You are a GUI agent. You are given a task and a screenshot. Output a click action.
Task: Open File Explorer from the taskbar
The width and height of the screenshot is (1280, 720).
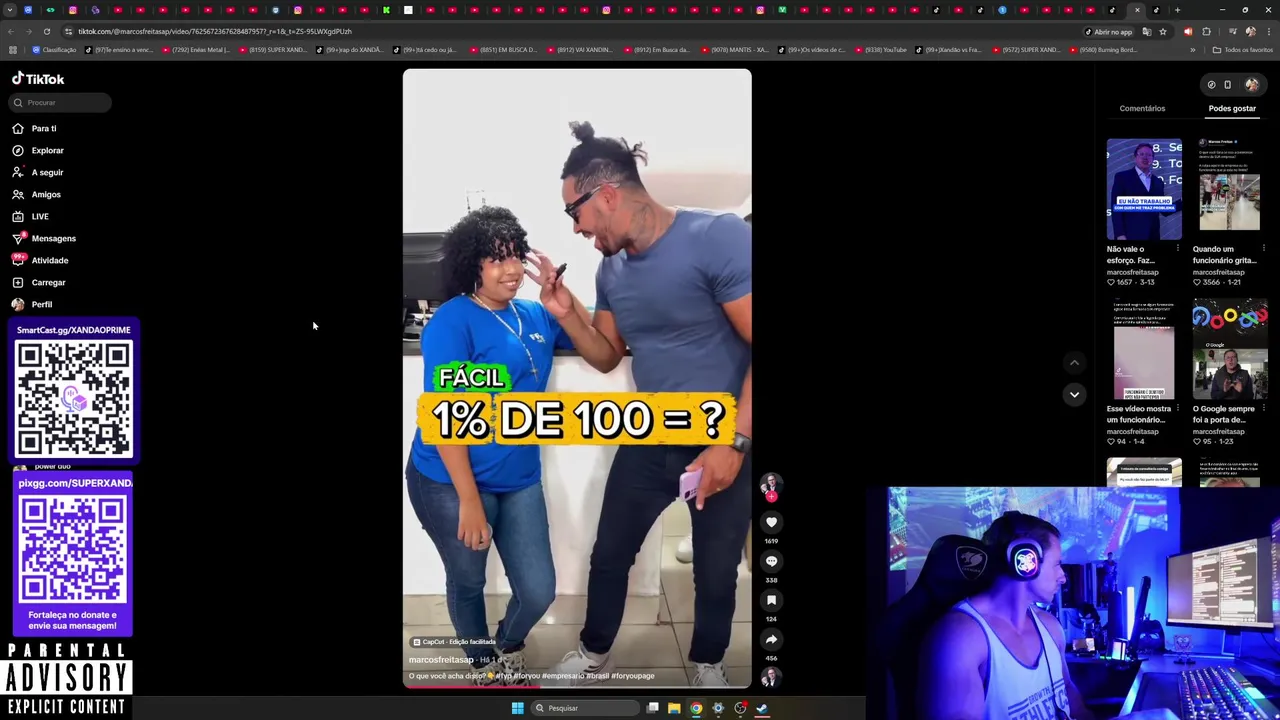(674, 708)
